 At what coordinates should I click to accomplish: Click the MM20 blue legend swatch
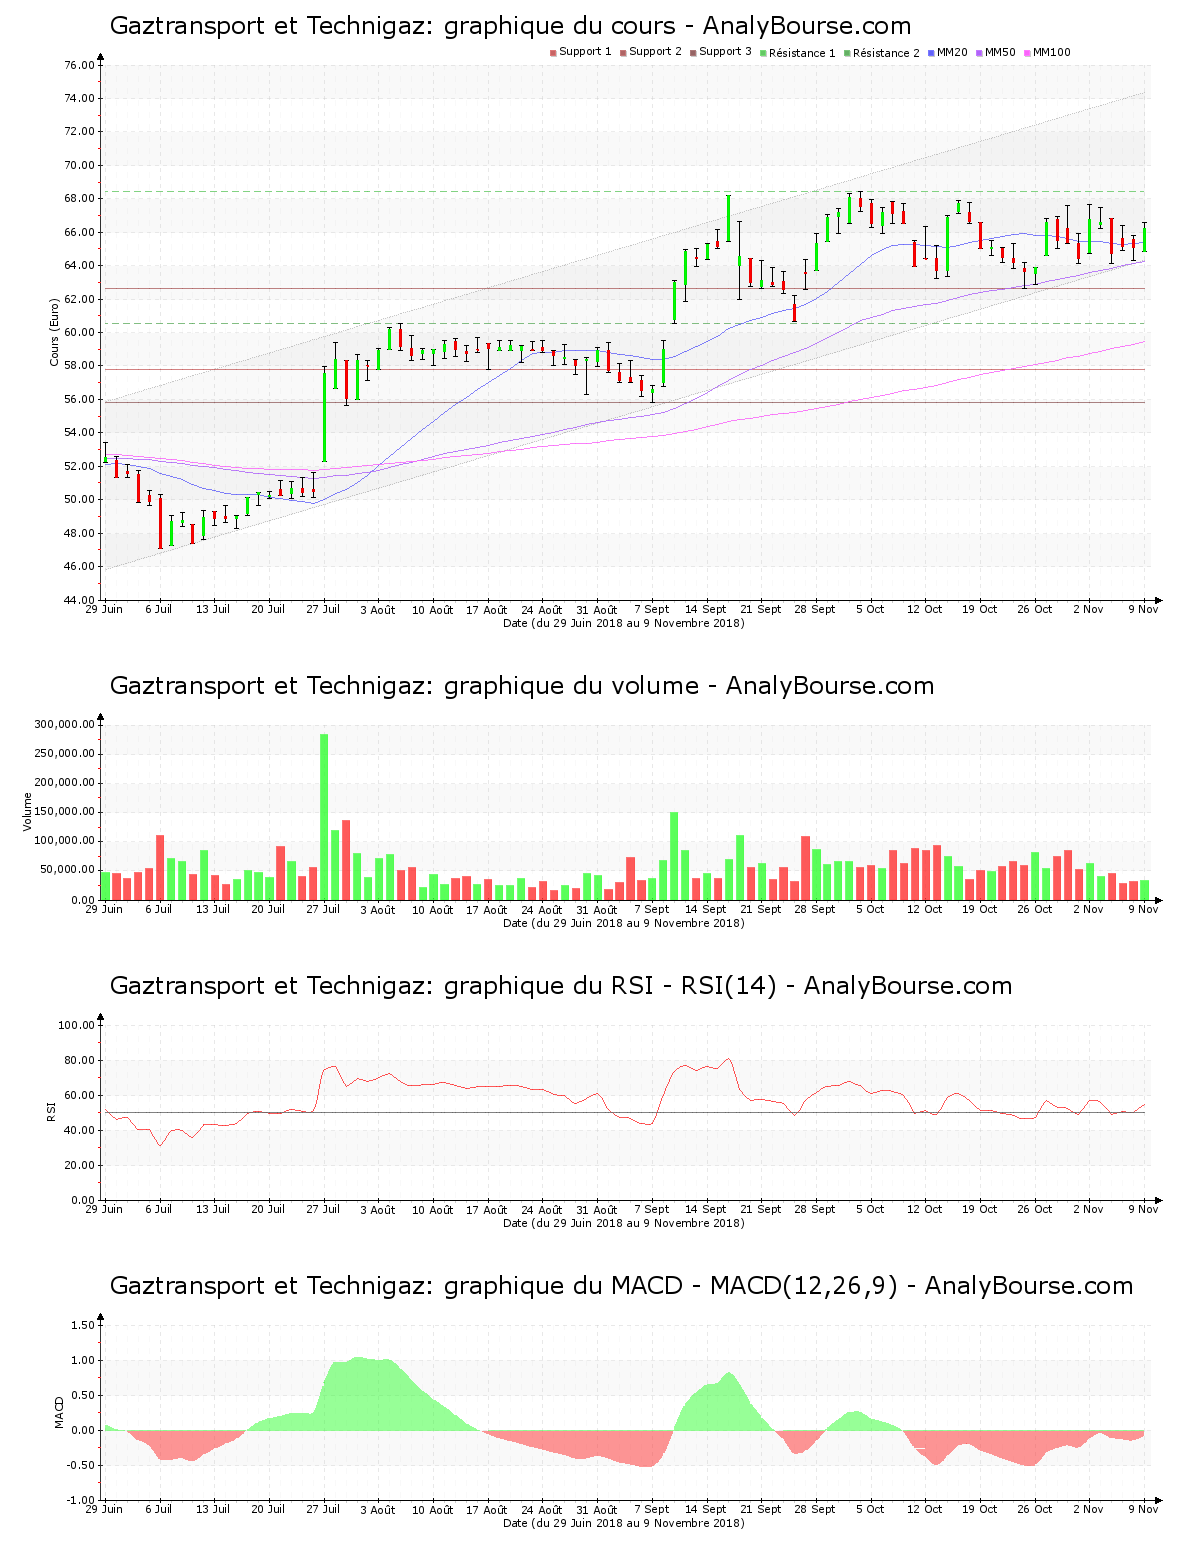[x=931, y=53]
